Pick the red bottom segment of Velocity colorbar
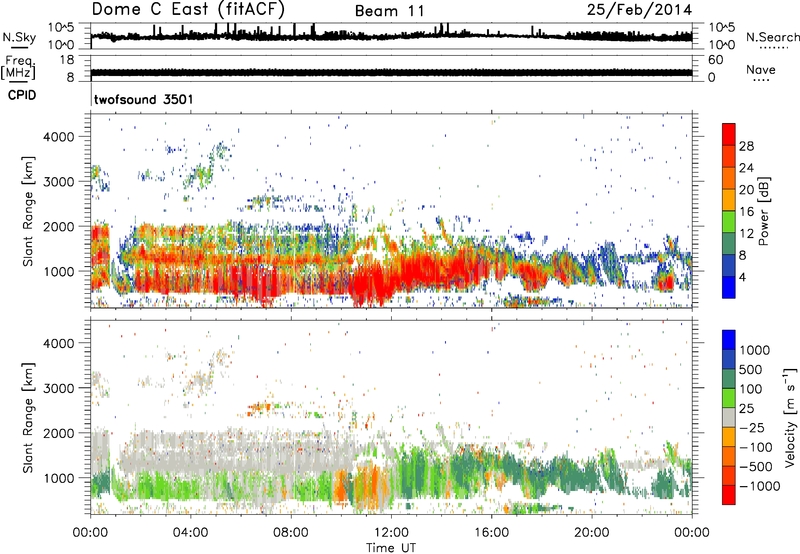 pos(729,495)
